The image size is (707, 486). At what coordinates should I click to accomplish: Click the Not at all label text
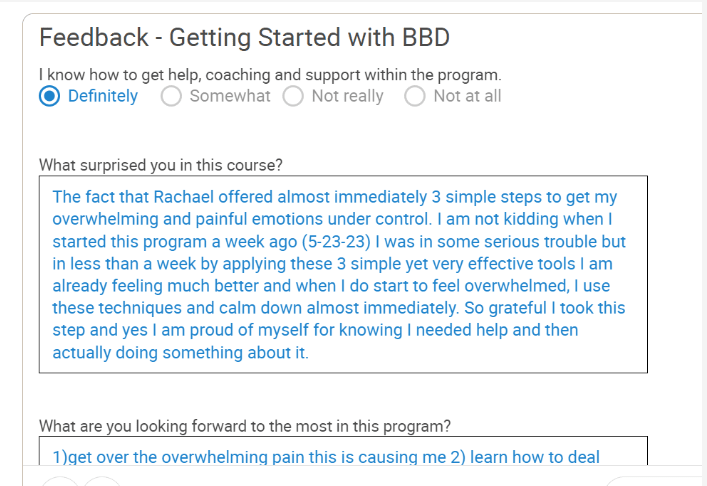coord(468,96)
